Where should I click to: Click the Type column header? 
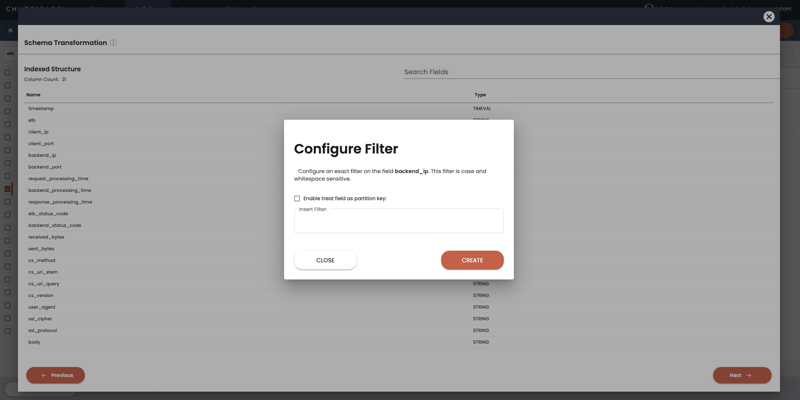480,95
